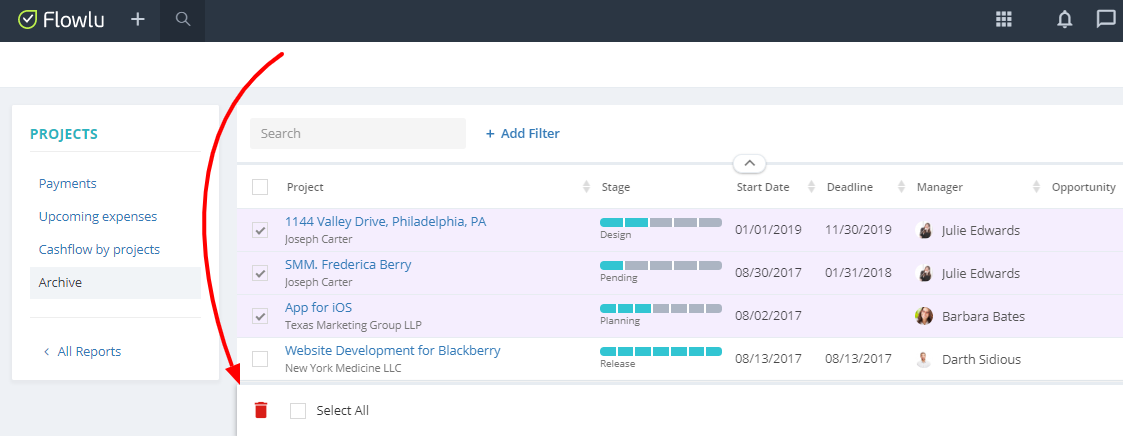Screen dimensions: 1123x436
Task: Delete selected projects with trash icon
Action: tap(261, 410)
